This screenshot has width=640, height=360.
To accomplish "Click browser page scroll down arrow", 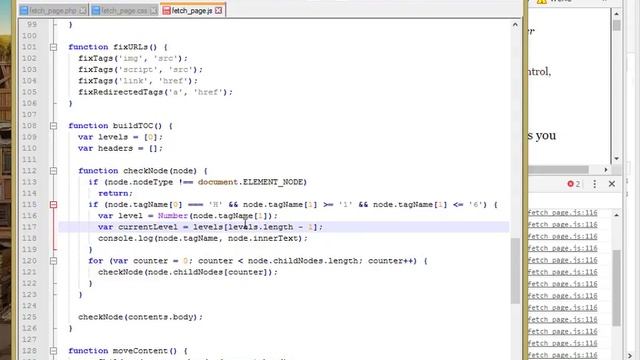I will (x=616, y=158).
